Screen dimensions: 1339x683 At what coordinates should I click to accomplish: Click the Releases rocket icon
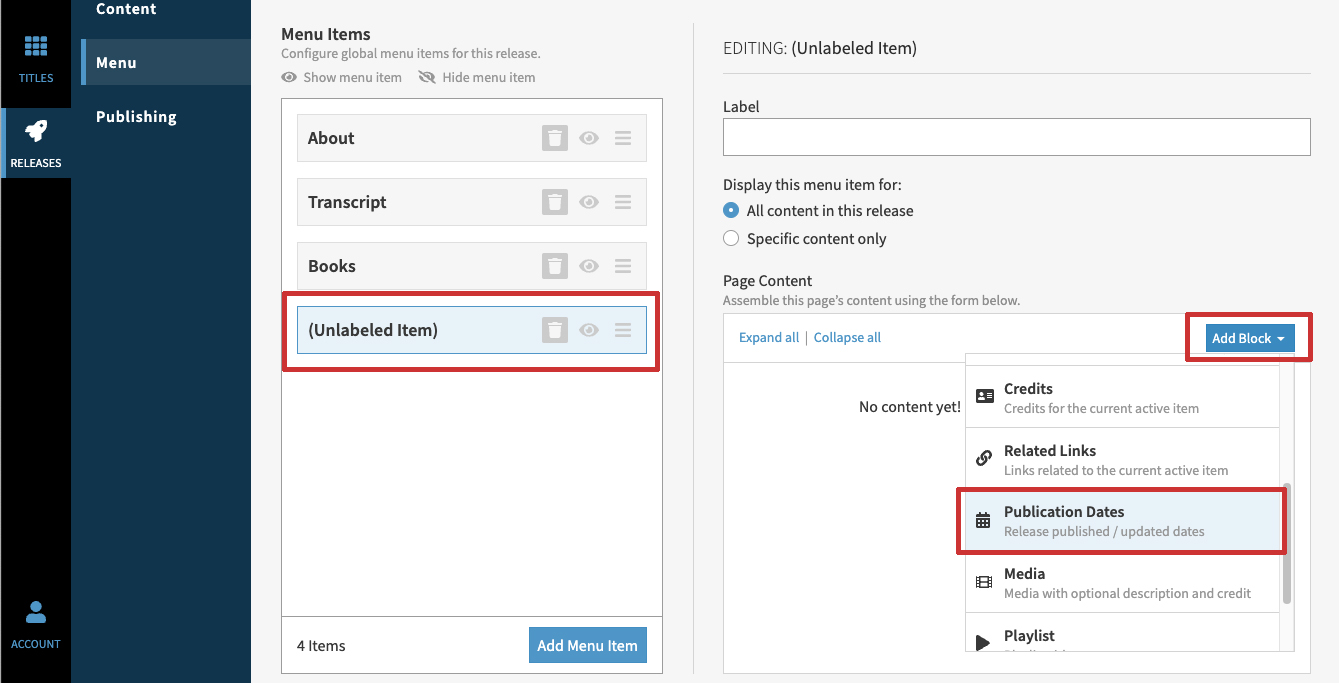(x=36, y=131)
